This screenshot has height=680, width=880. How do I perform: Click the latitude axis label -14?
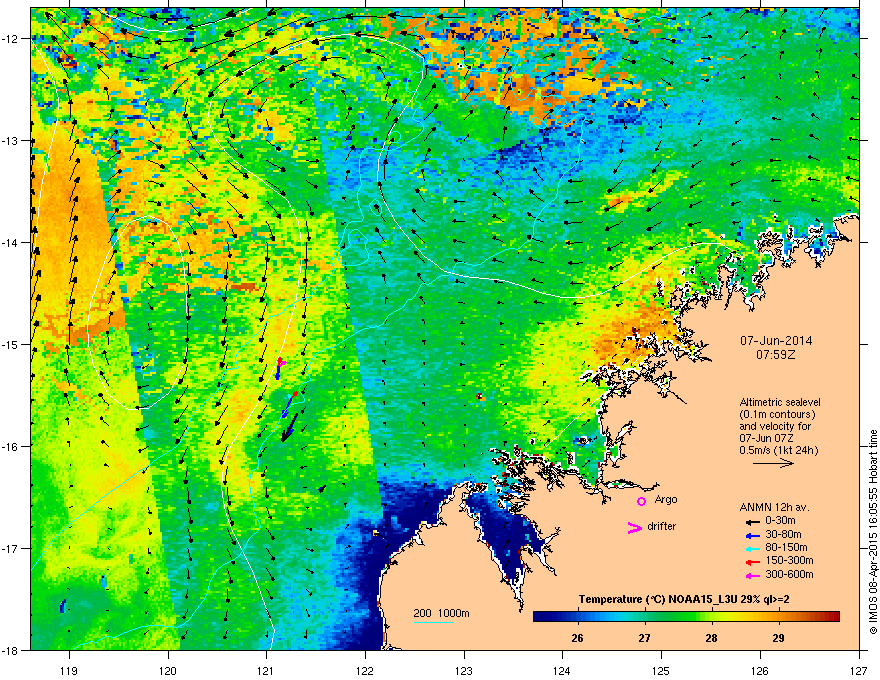tap(11, 243)
